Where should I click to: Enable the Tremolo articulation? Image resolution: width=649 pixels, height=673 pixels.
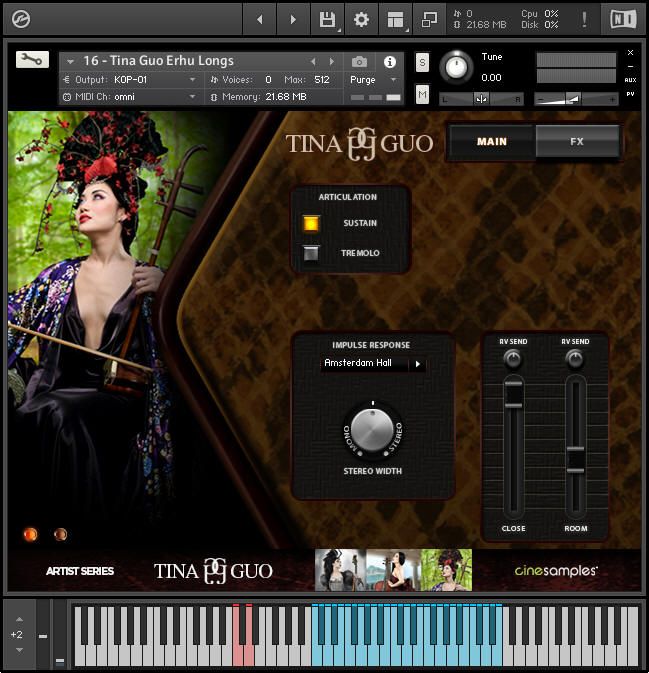311,253
